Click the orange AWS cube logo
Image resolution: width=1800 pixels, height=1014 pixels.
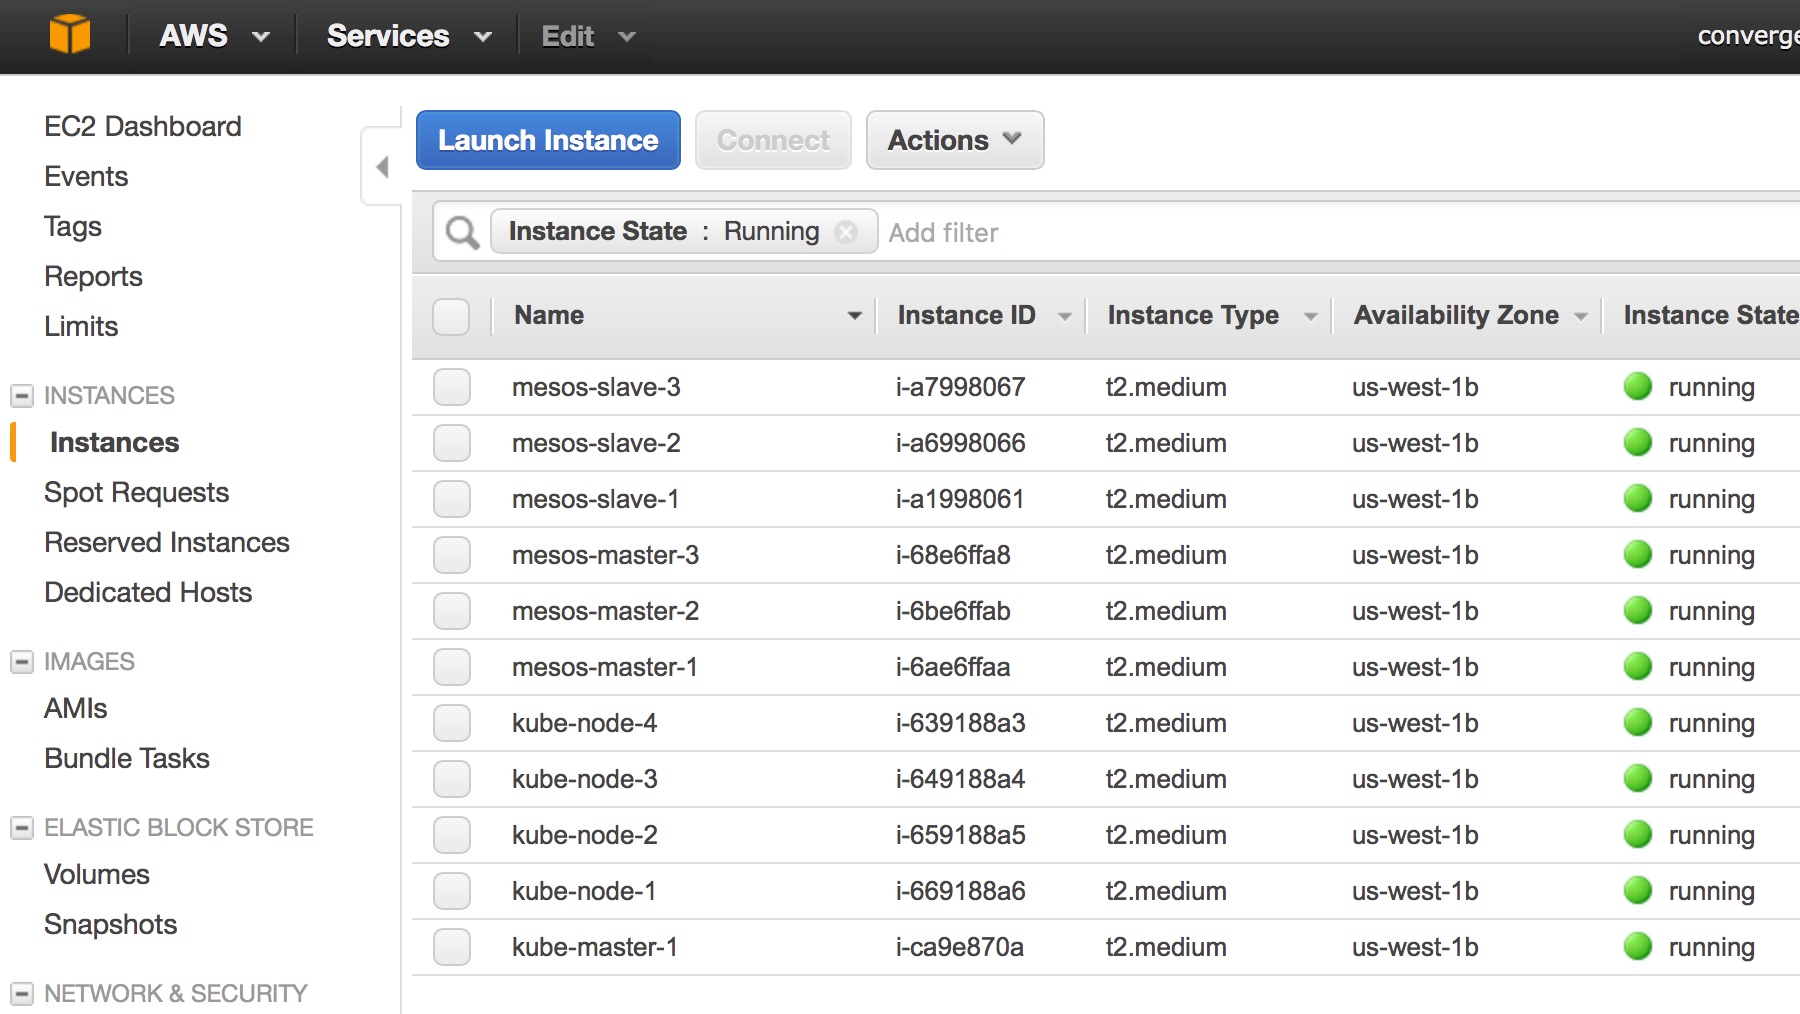(x=69, y=35)
